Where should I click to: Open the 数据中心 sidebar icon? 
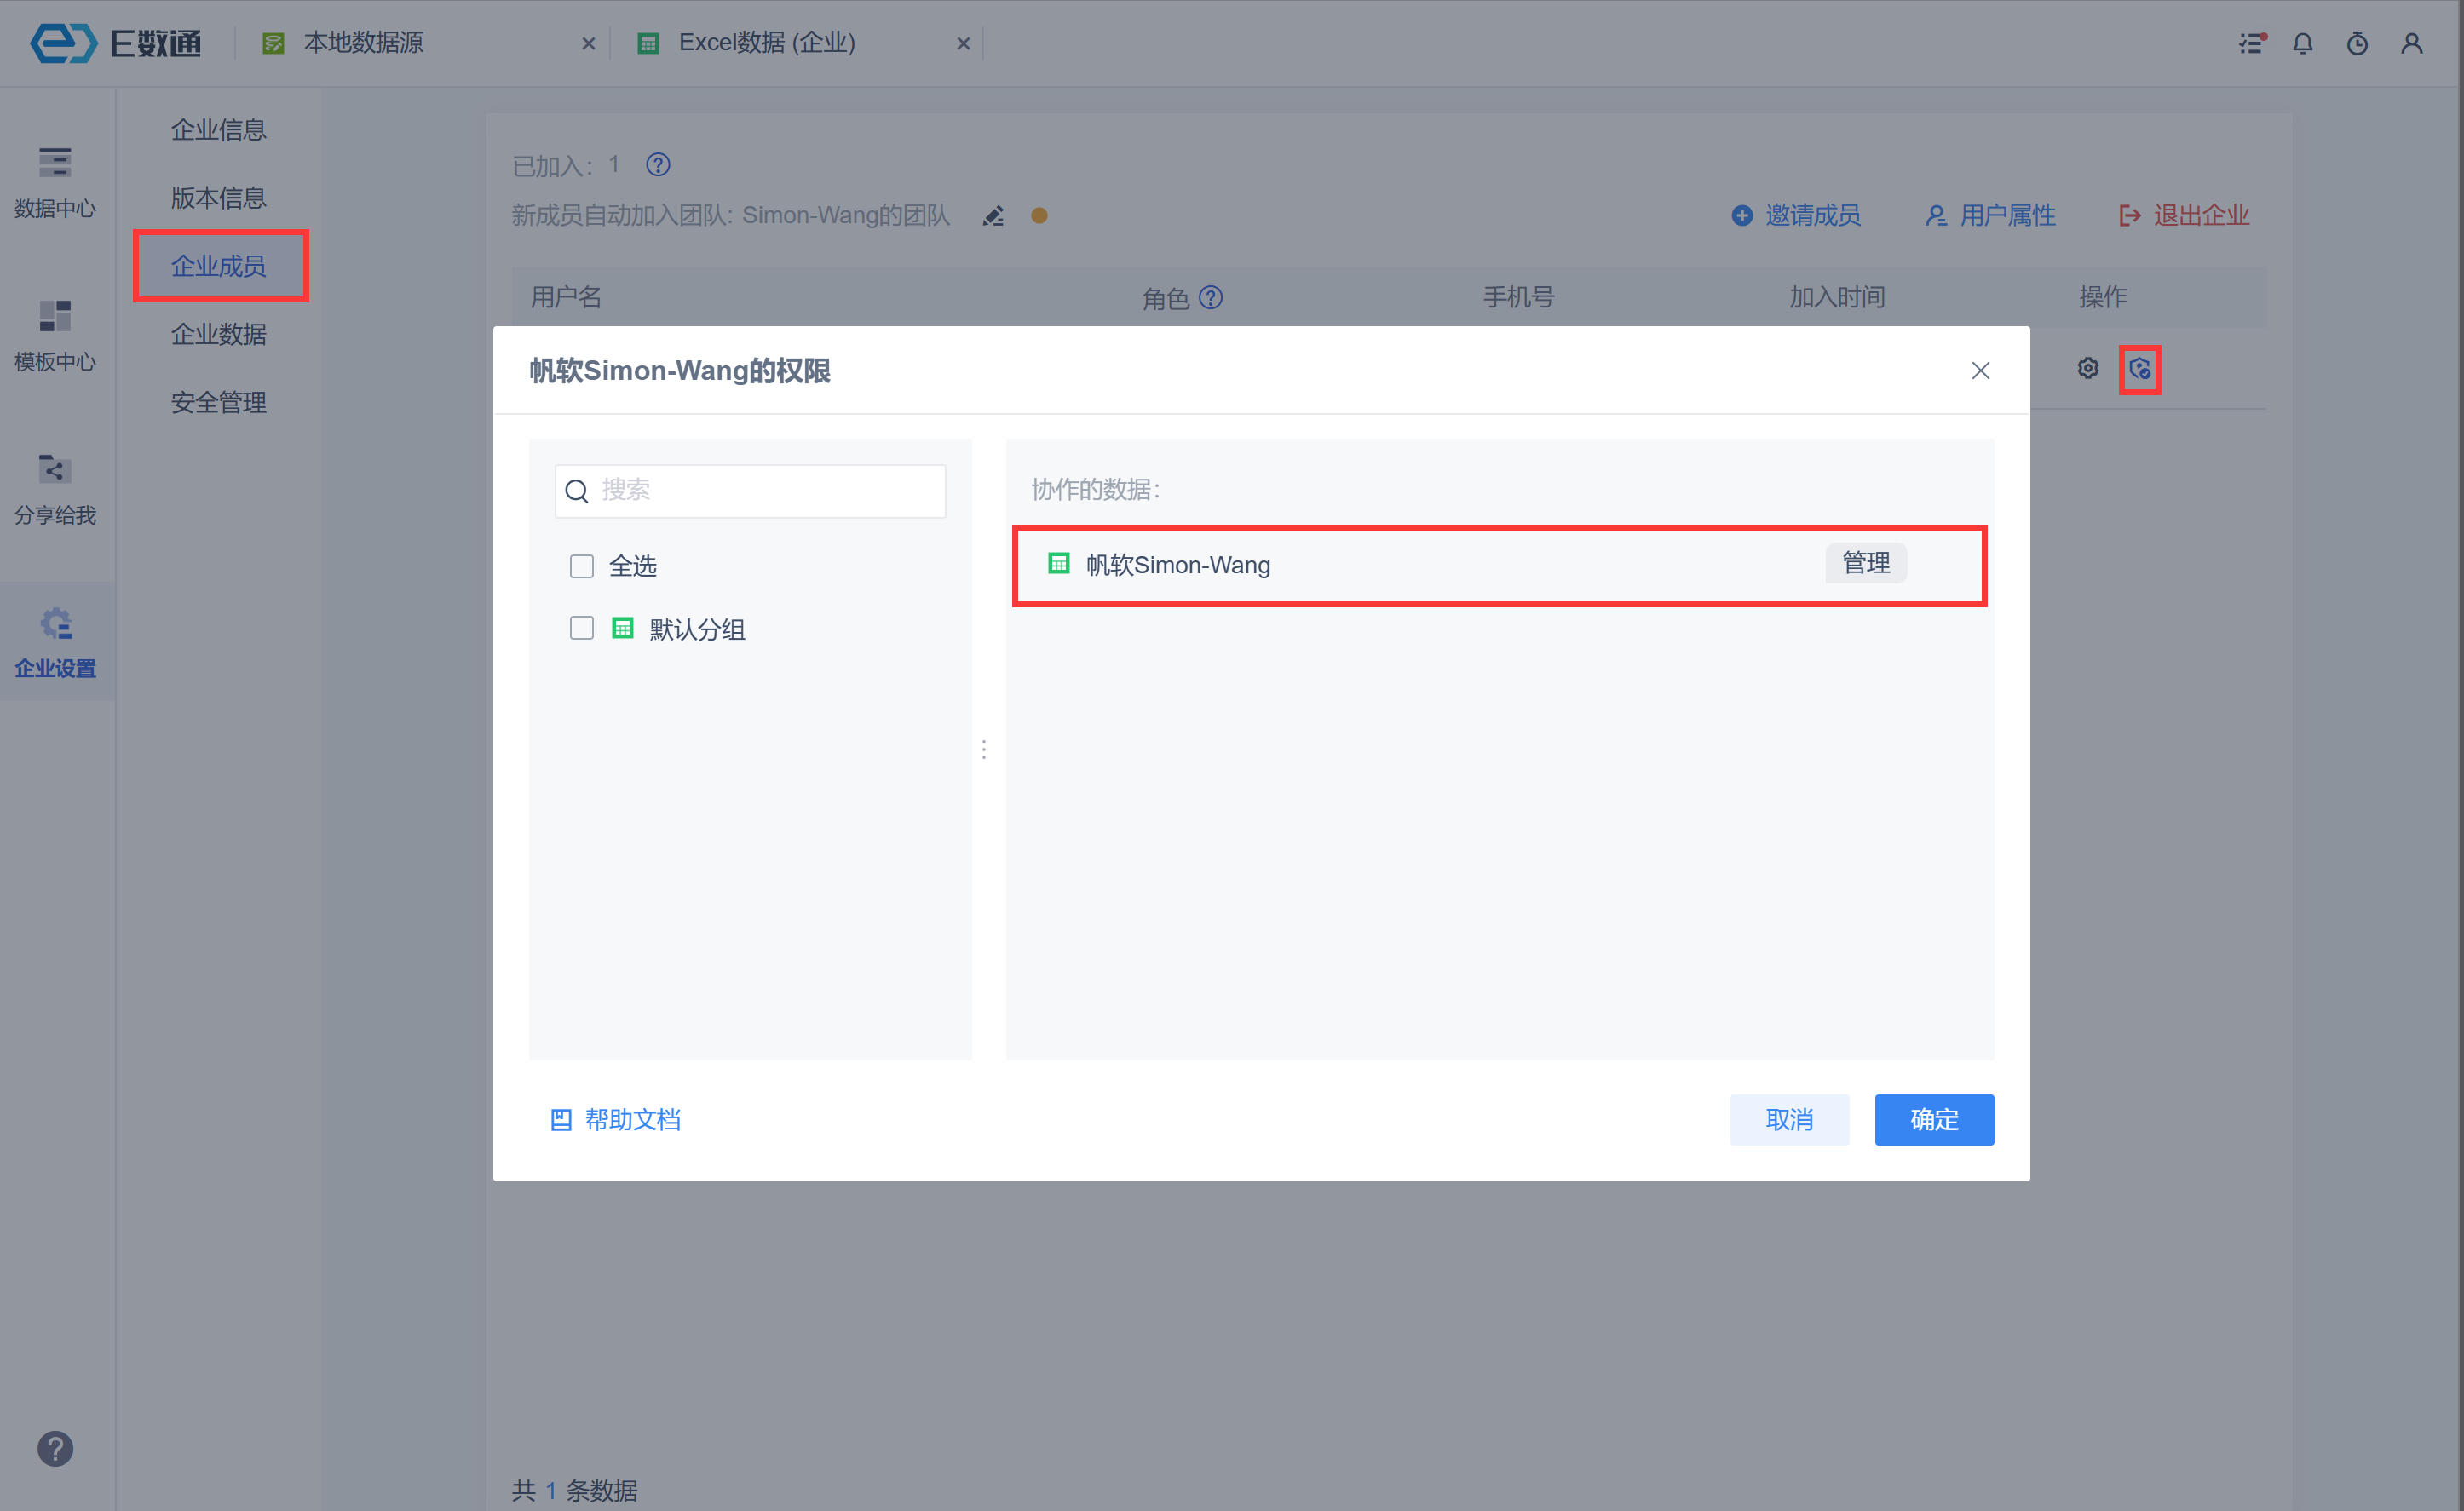click(x=55, y=181)
